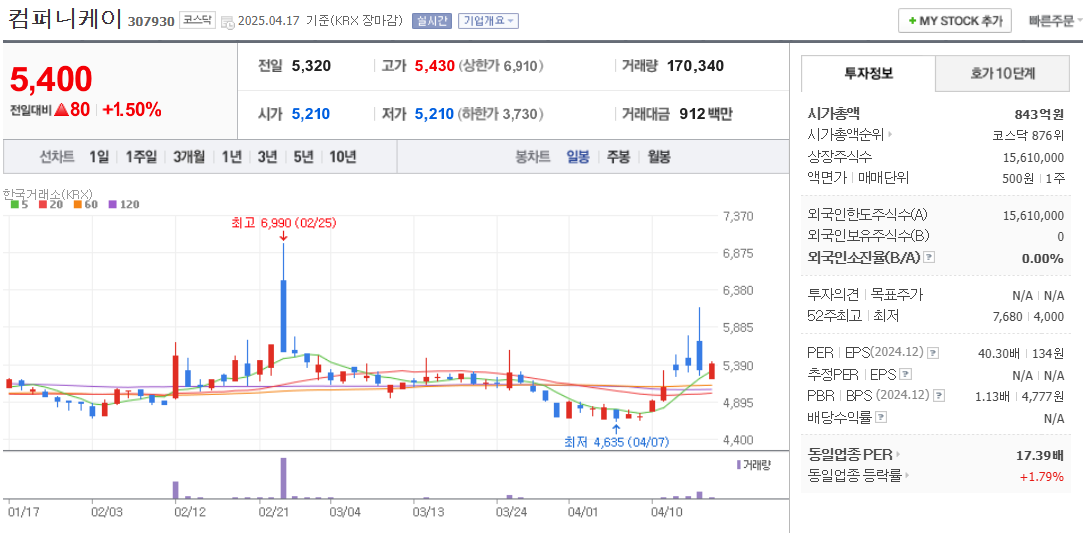Viewport: 1090px width, 533px height.
Task: Click the 한국거래소(KRX) chart label
Action: pos(47,193)
